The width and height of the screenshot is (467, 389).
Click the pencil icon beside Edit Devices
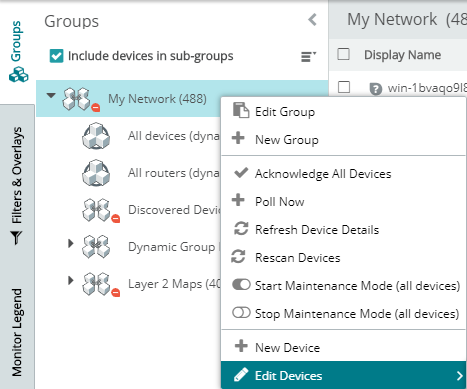point(241,375)
